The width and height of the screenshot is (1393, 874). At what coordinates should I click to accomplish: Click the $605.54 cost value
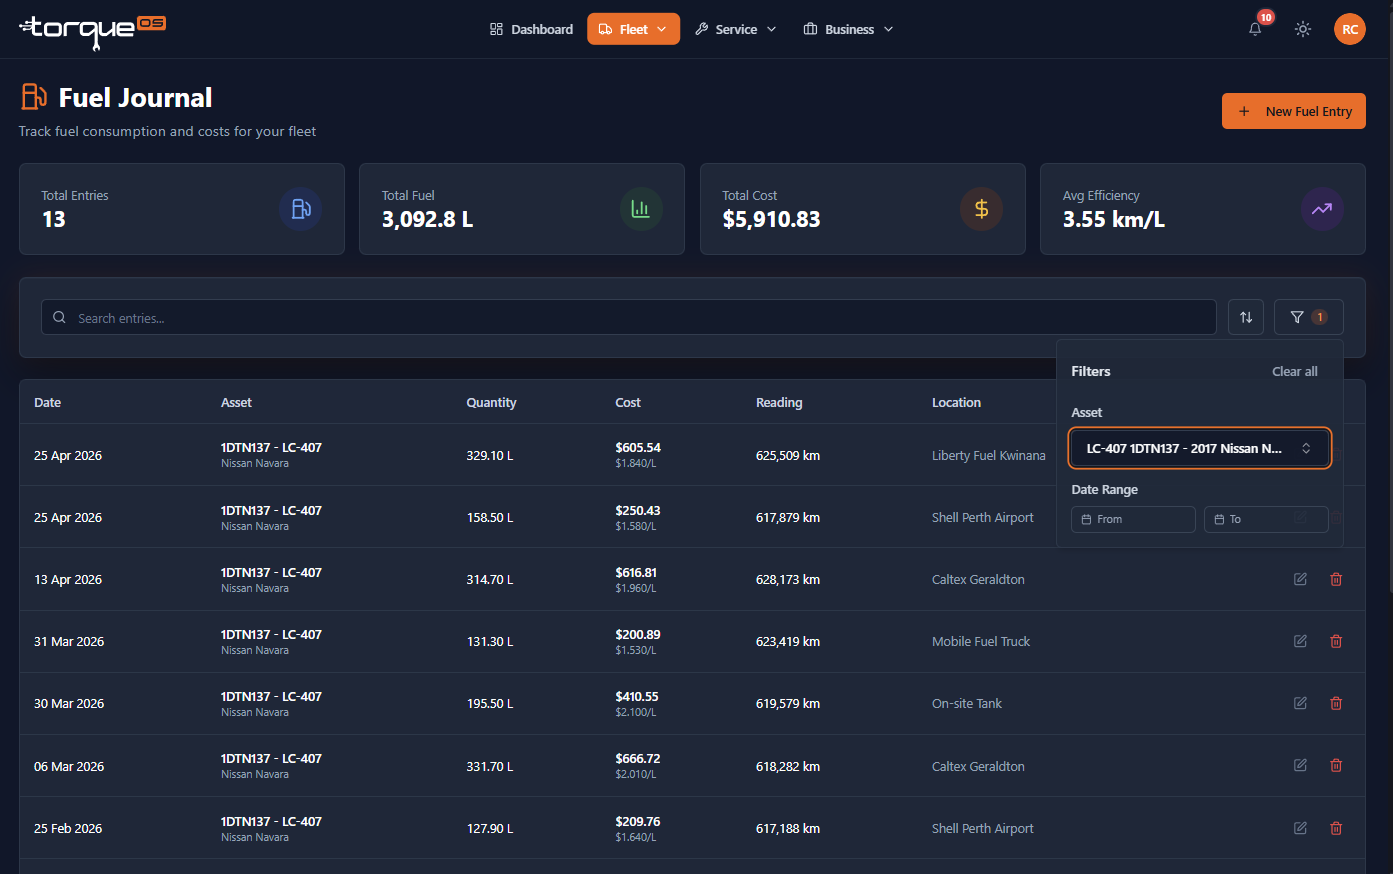point(638,447)
